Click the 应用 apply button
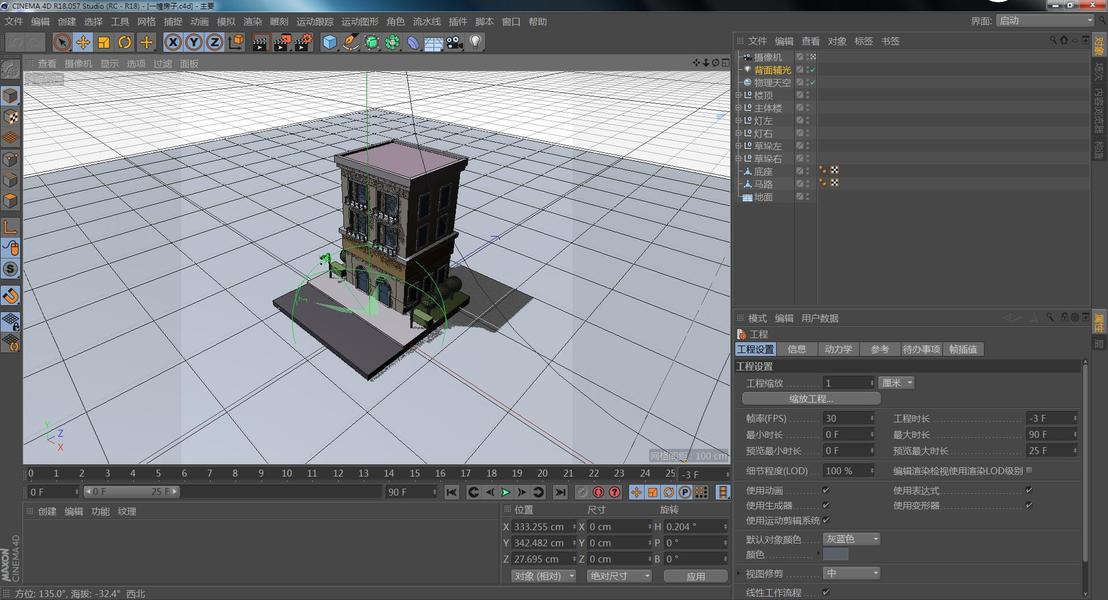Viewport: 1108px width, 600px height. click(695, 576)
